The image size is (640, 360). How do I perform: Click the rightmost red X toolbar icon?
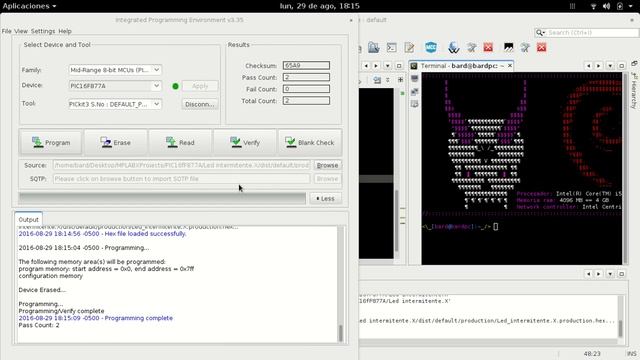tap(542, 47)
